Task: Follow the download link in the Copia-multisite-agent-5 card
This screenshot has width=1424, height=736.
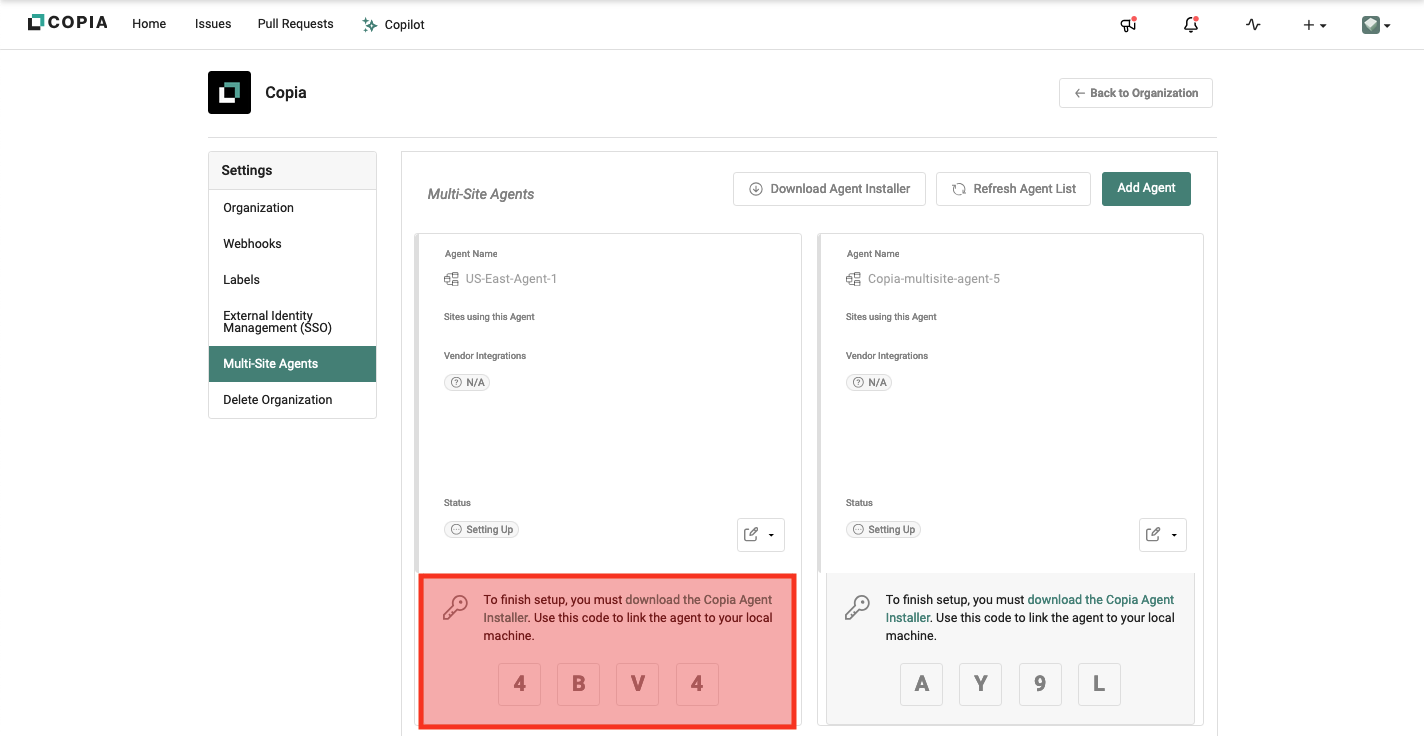Action: tap(1100, 600)
